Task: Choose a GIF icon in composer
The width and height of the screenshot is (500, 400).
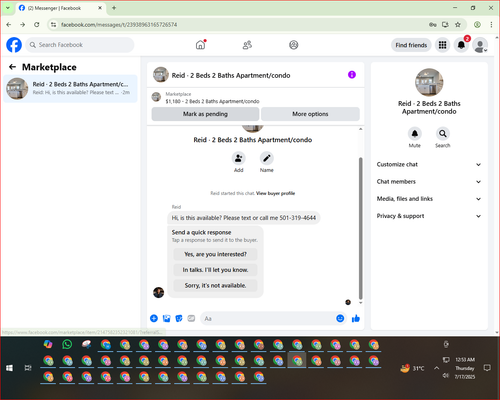Action: tap(191, 318)
